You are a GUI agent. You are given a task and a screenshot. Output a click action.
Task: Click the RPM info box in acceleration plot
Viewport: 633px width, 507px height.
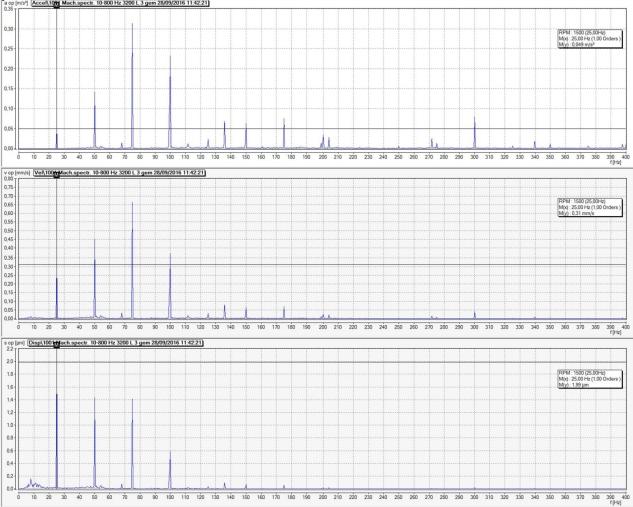[x=590, y=38]
